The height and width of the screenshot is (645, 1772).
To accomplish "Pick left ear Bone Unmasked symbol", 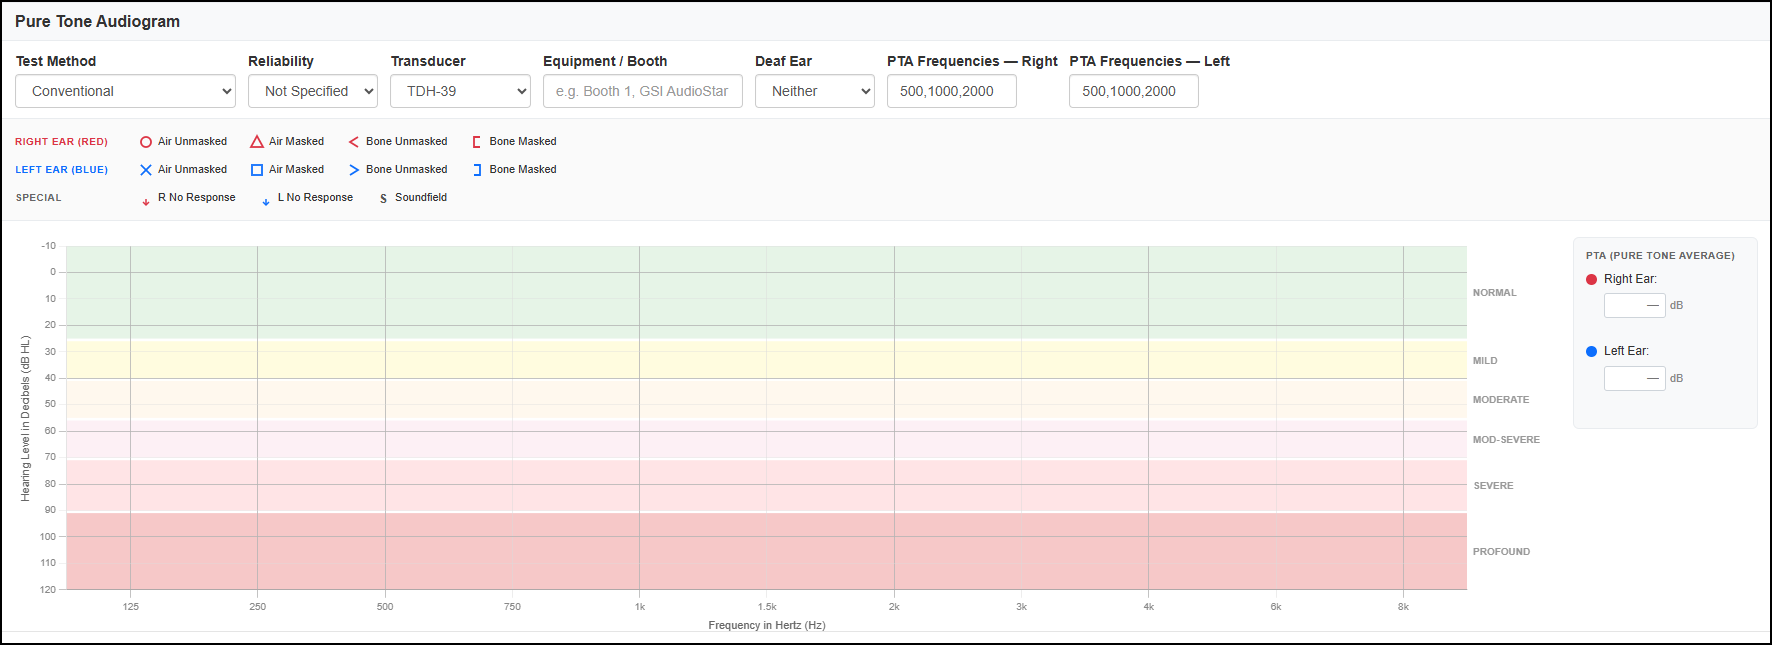I will click(x=354, y=170).
